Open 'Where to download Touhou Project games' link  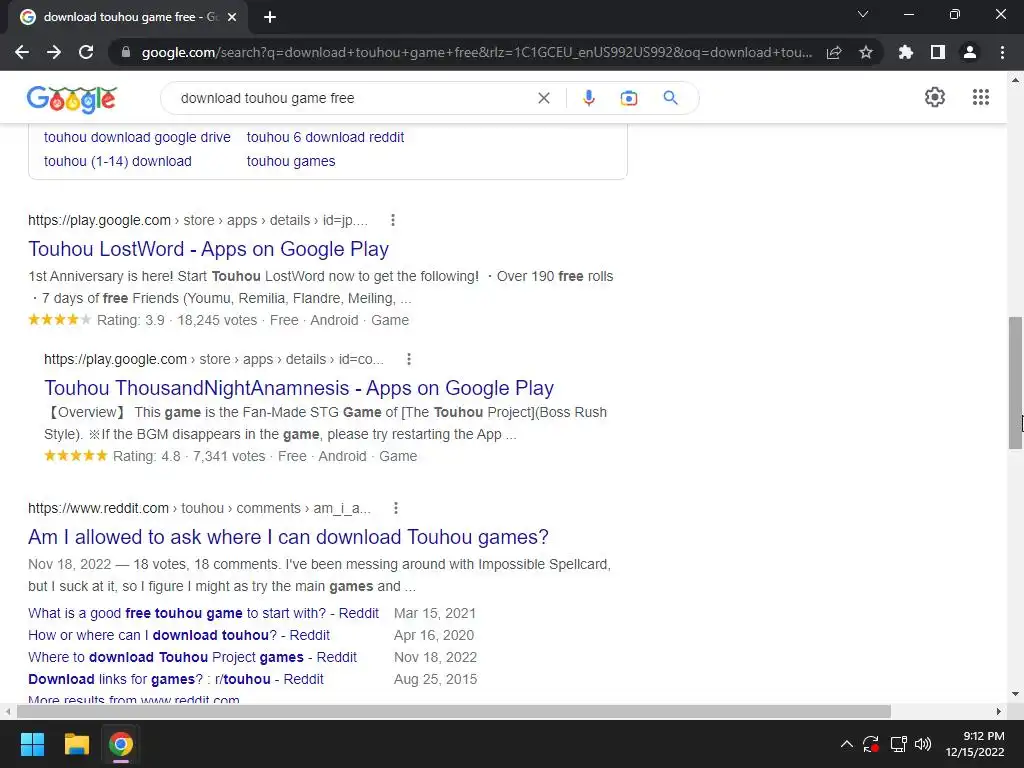point(192,657)
